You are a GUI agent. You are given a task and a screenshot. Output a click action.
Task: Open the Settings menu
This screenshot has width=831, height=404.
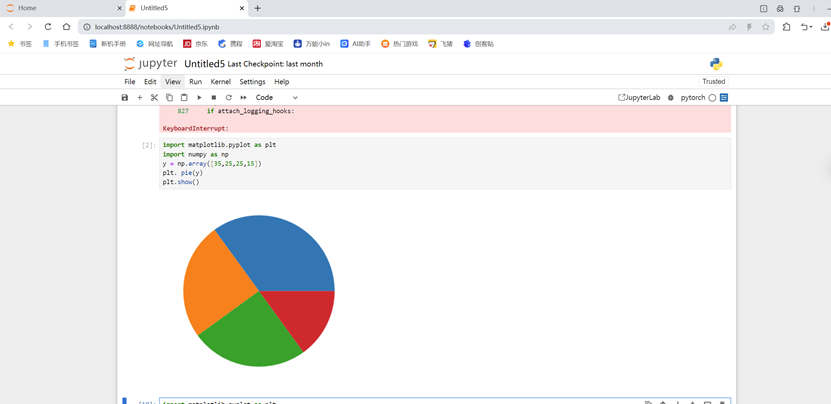tap(252, 82)
